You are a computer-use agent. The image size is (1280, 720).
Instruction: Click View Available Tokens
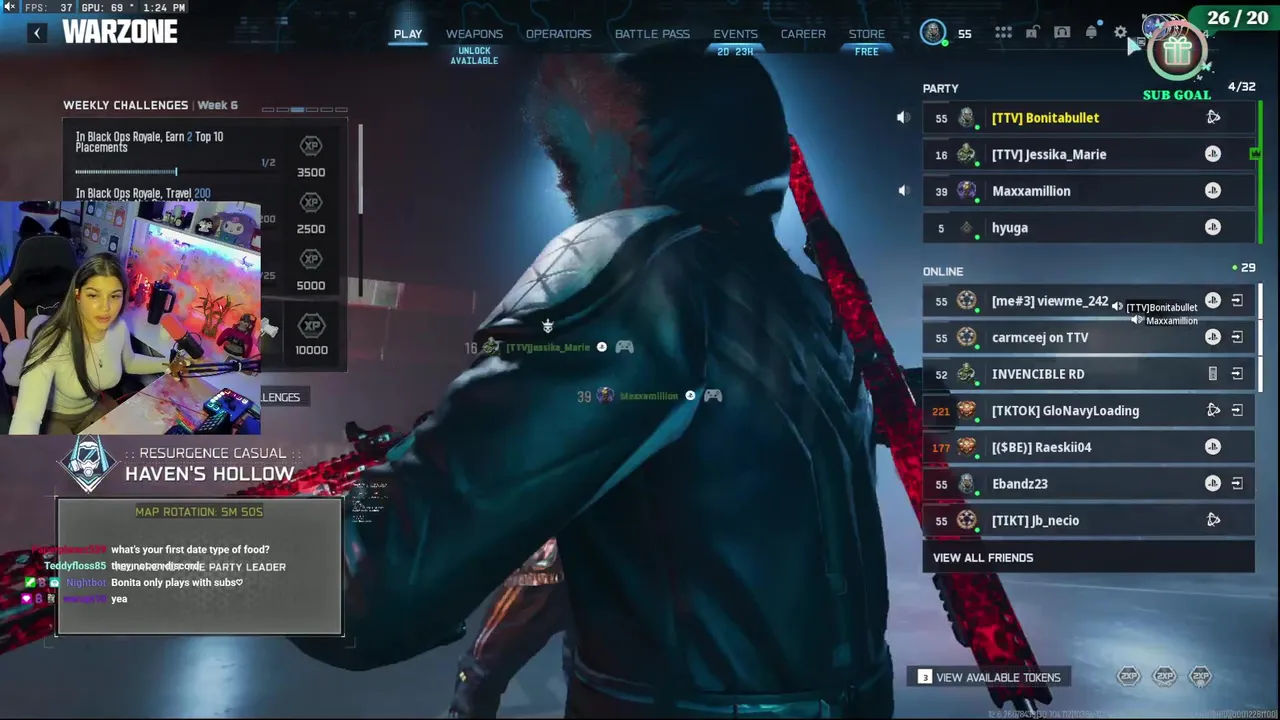pyautogui.click(x=989, y=677)
